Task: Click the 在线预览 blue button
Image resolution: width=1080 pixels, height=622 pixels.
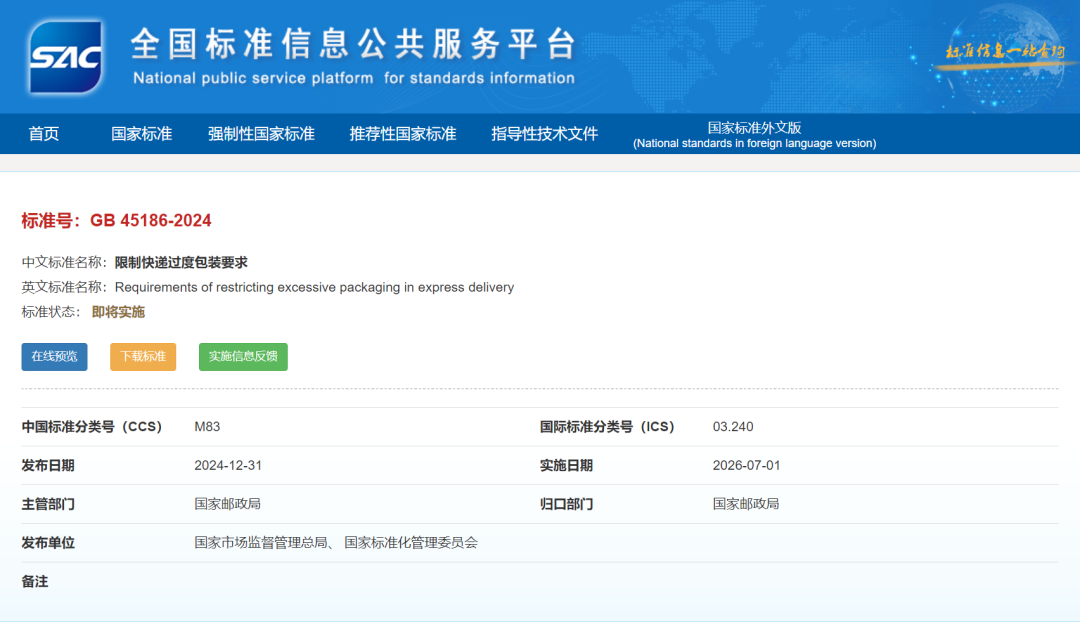Action: 54,357
